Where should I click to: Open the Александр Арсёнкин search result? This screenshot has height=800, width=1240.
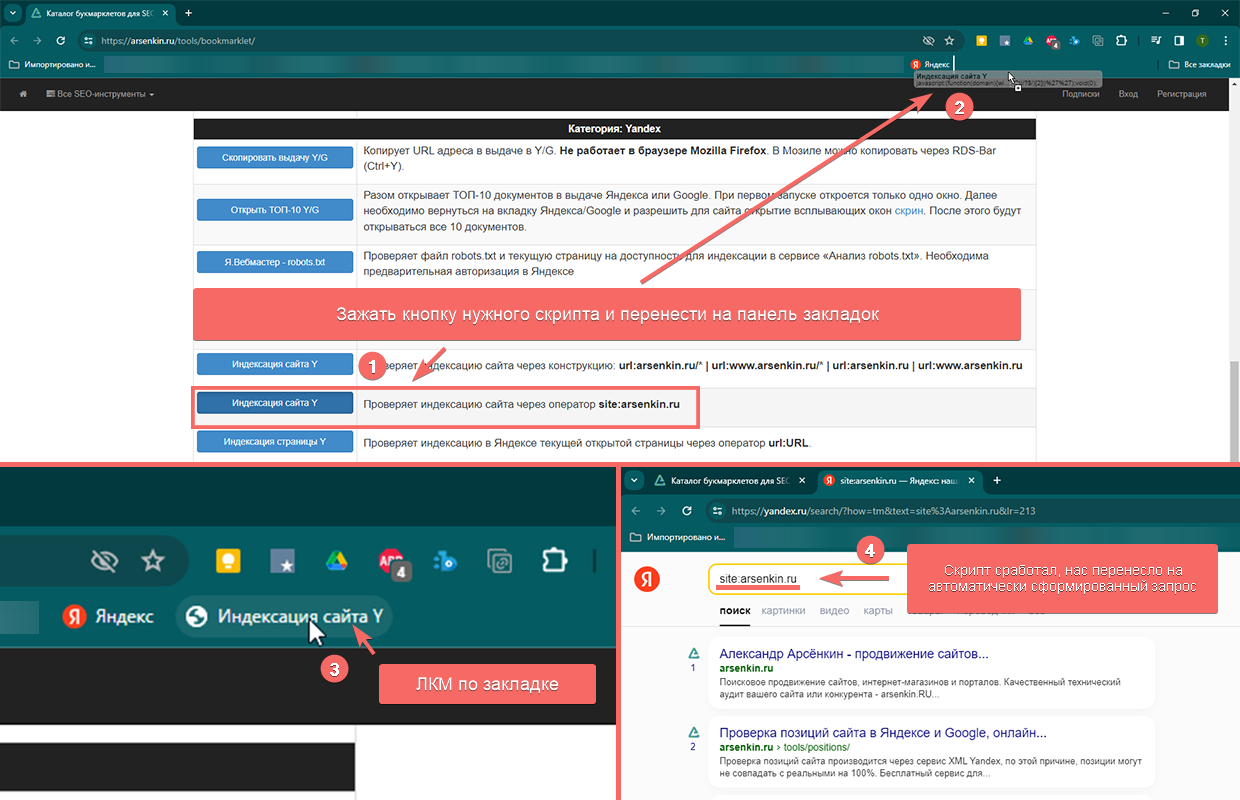(x=854, y=654)
